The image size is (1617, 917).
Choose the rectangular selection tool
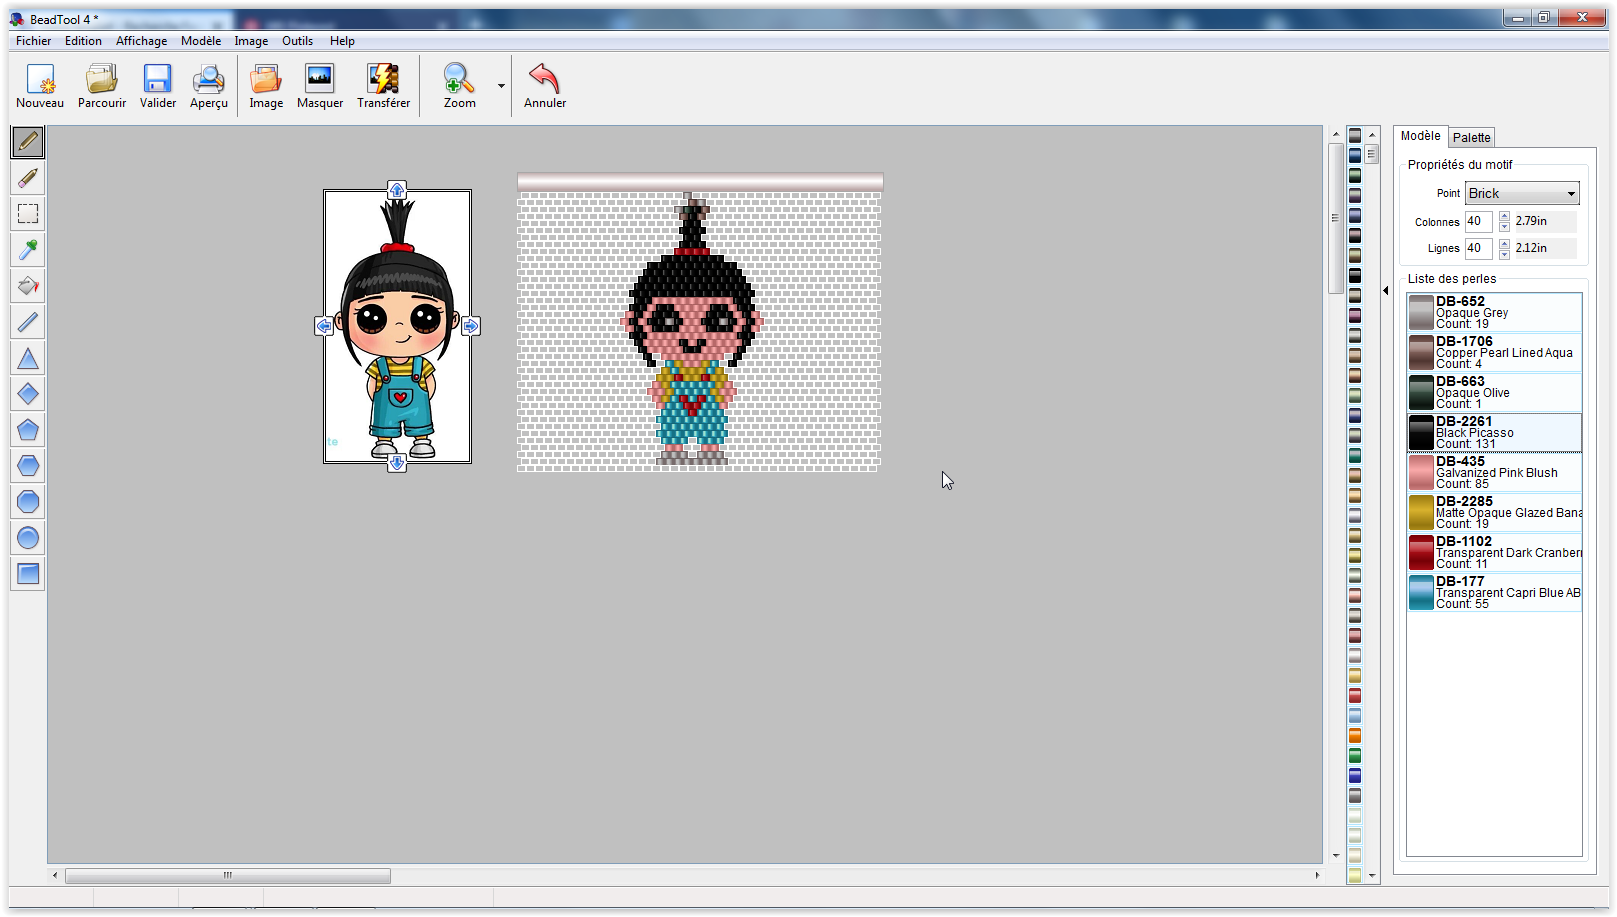point(27,213)
